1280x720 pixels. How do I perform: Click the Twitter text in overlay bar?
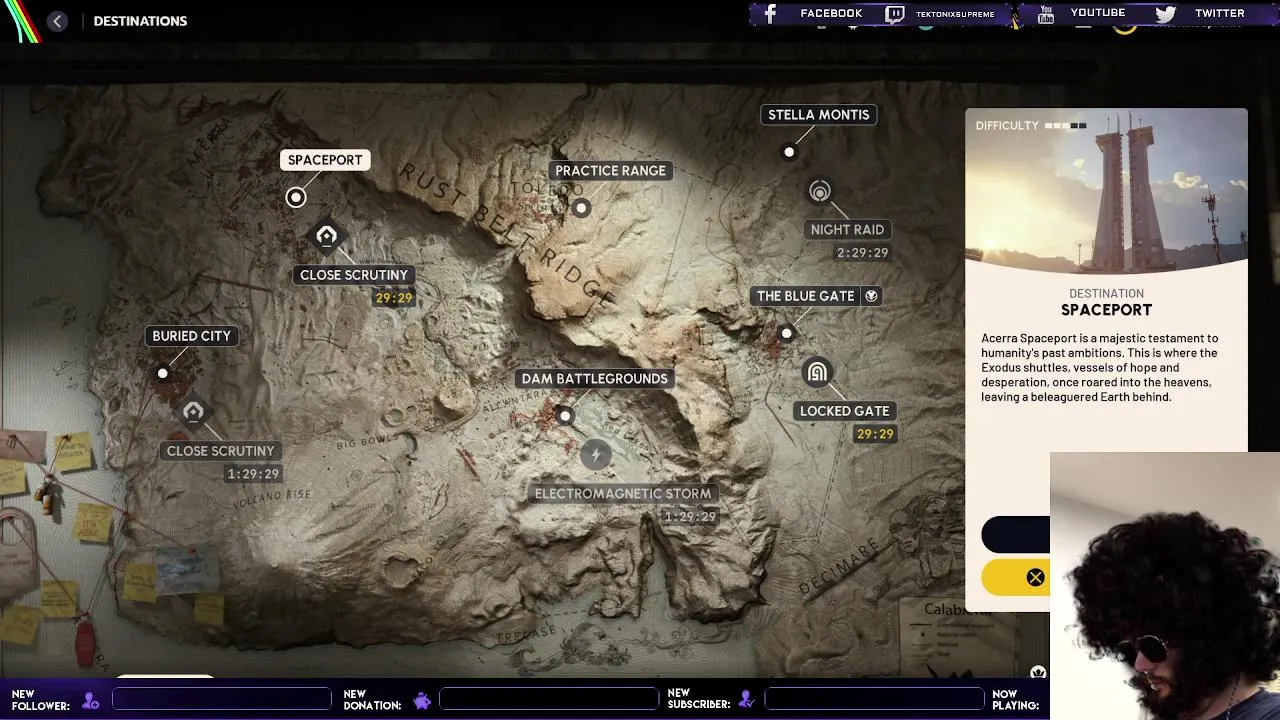1220,13
